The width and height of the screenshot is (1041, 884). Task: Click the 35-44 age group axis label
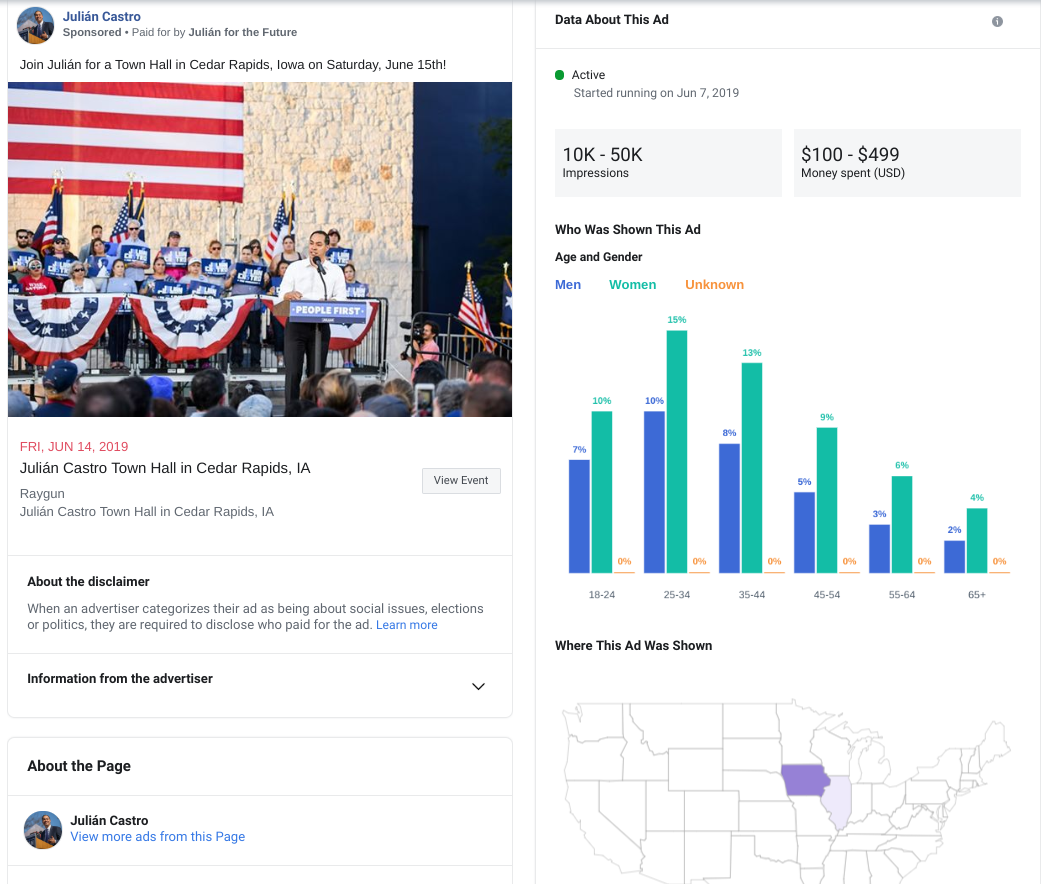[752, 595]
